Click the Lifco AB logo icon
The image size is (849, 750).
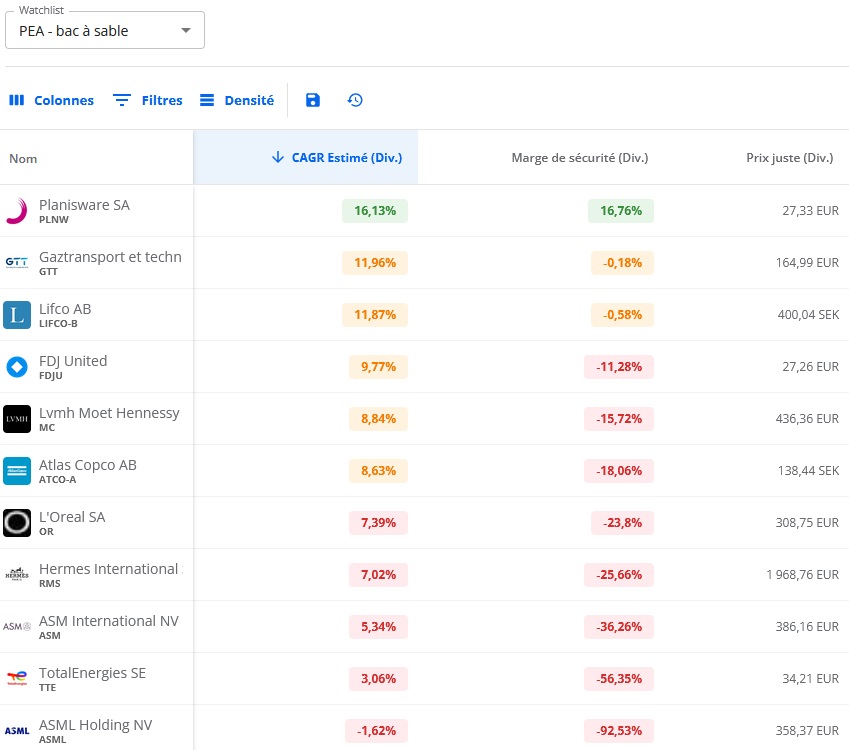tap(17, 315)
